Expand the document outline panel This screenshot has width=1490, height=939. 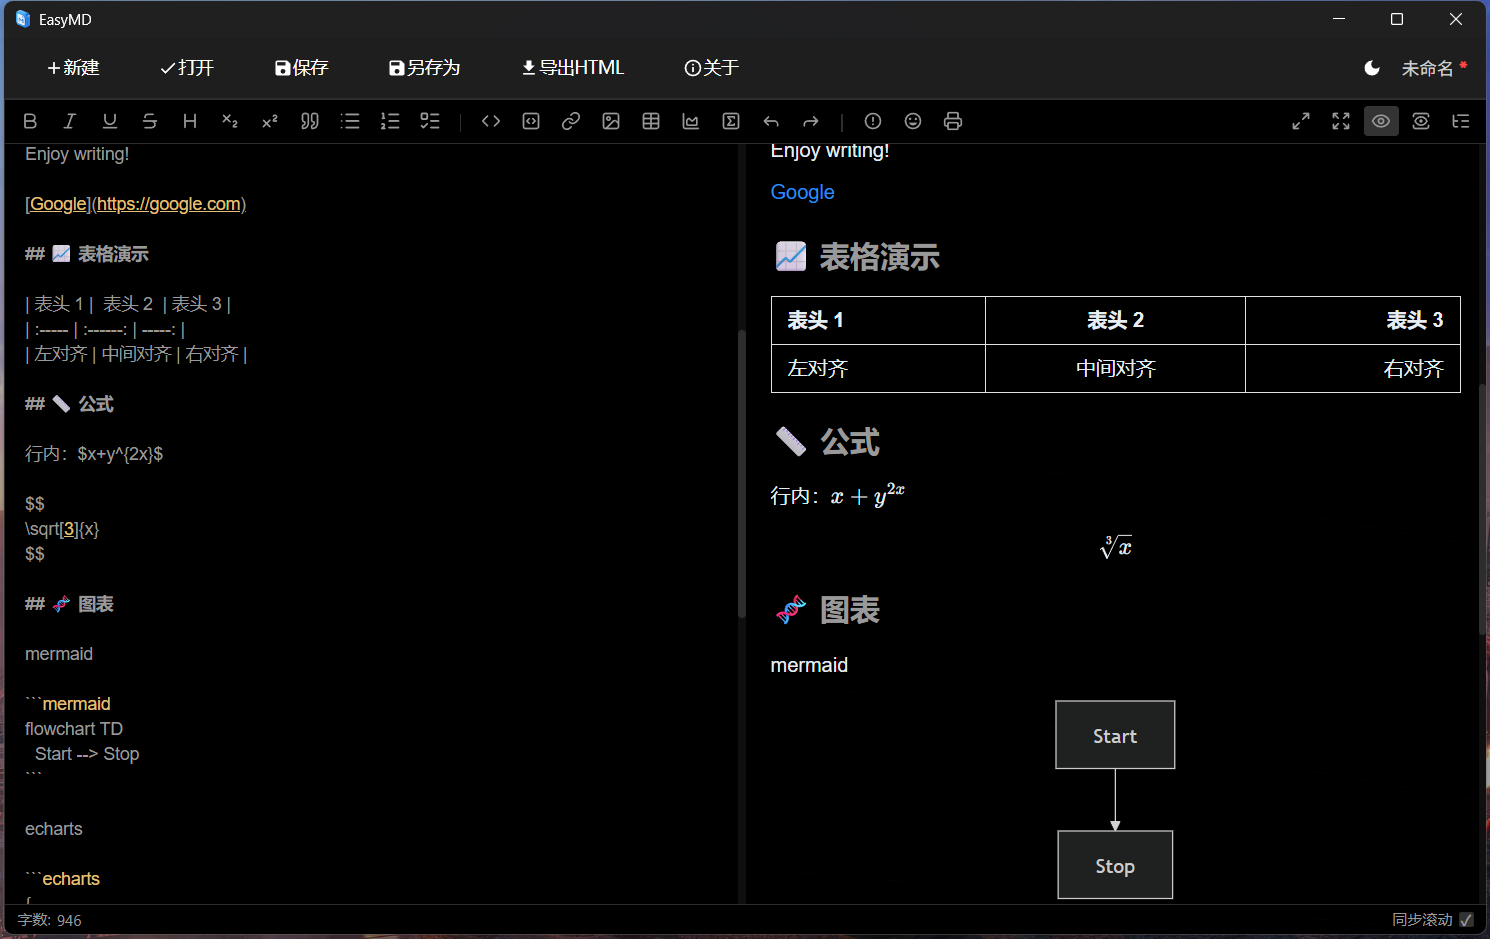(x=1461, y=121)
